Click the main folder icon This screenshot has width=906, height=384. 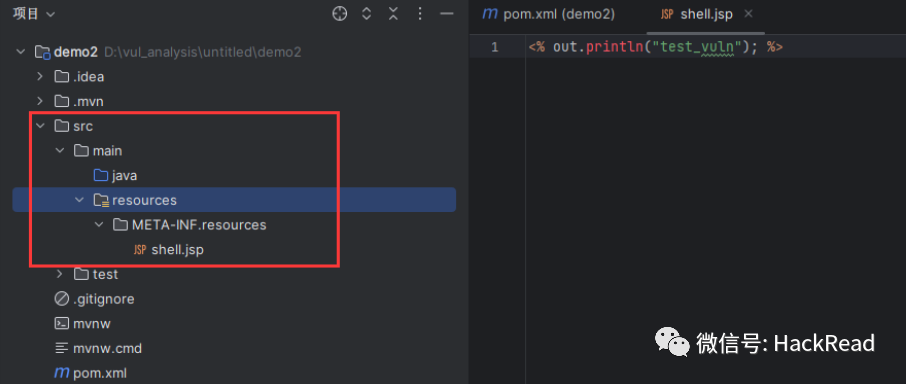coord(81,151)
